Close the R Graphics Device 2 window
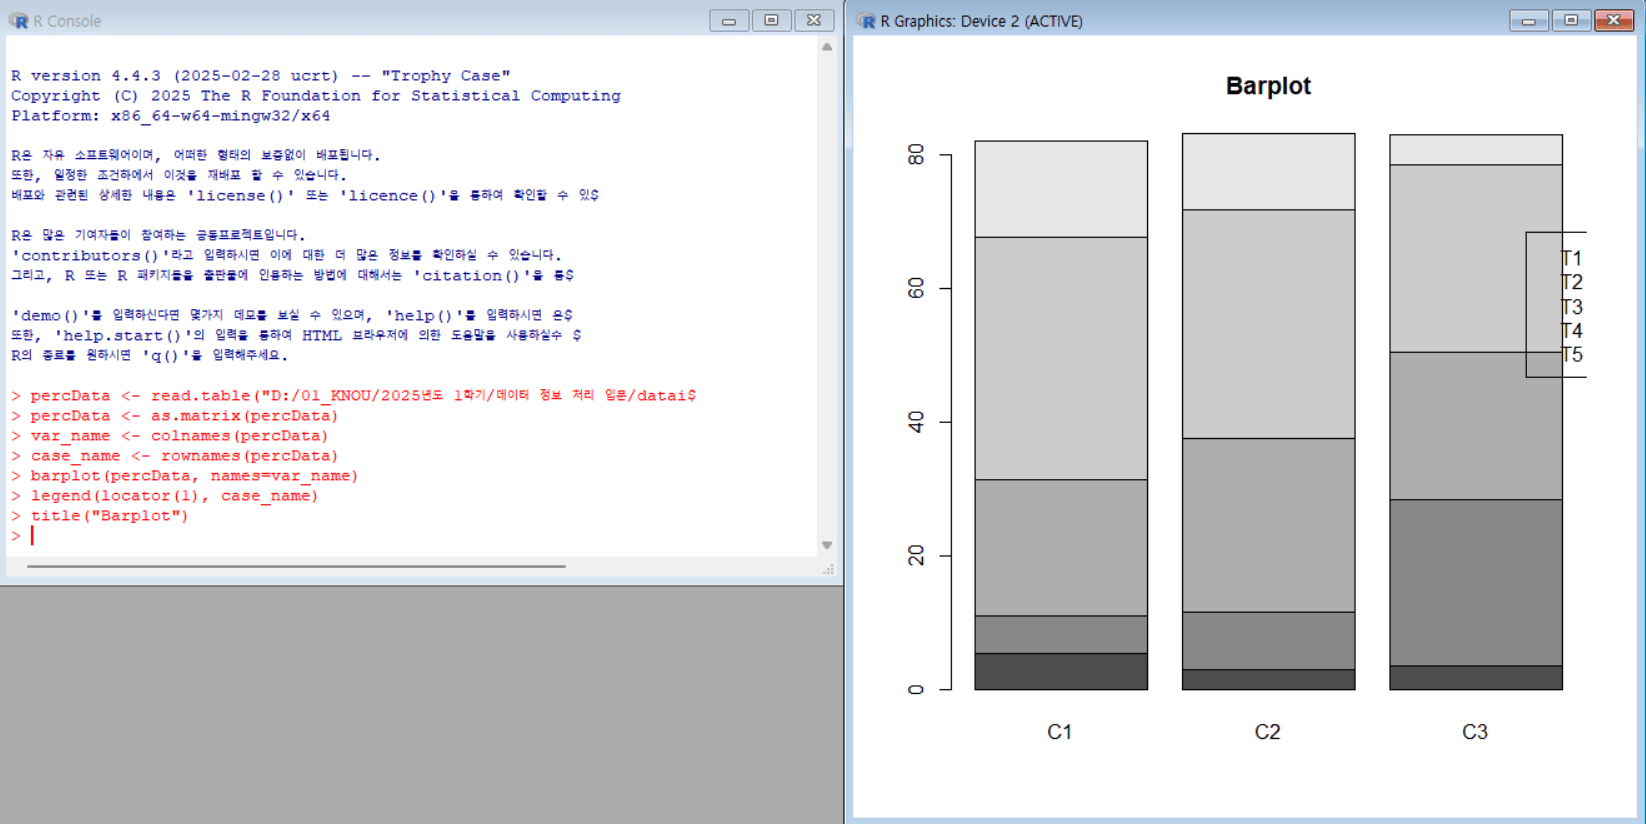Image resolution: width=1646 pixels, height=824 pixels. (1614, 21)
